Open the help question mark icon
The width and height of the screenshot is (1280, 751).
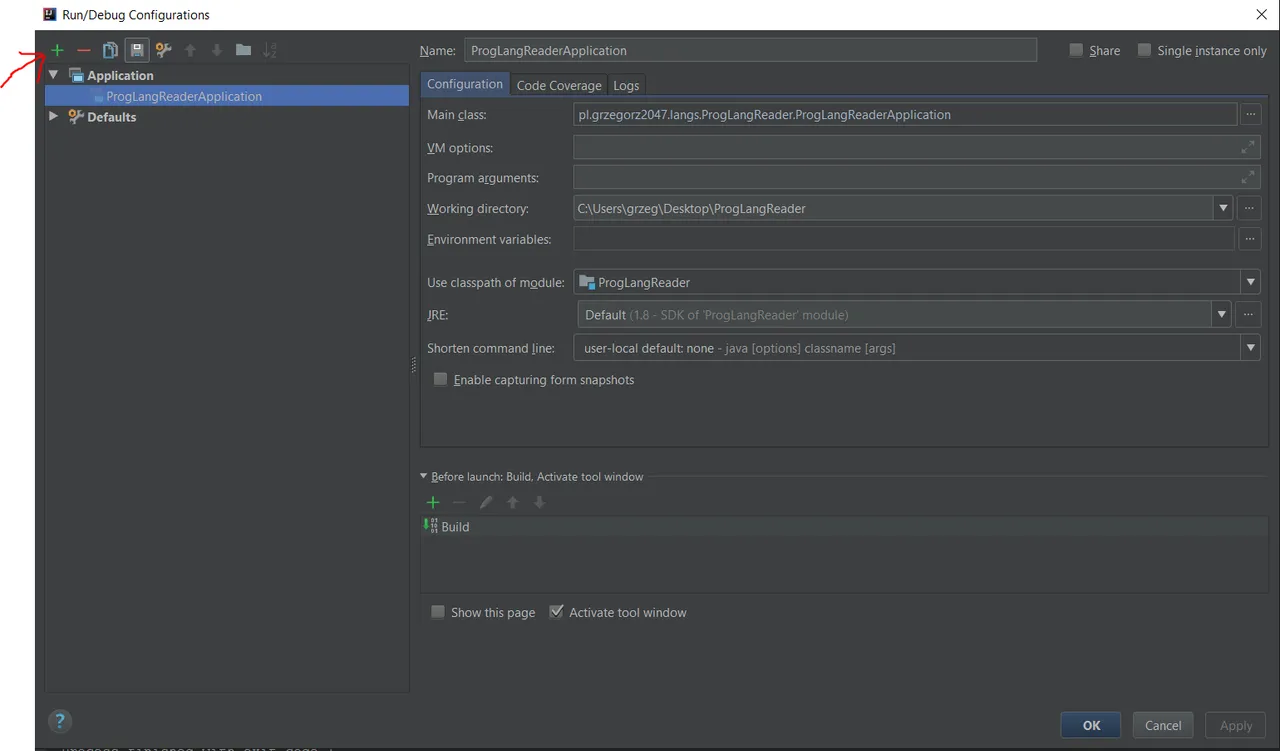[60, 721]
